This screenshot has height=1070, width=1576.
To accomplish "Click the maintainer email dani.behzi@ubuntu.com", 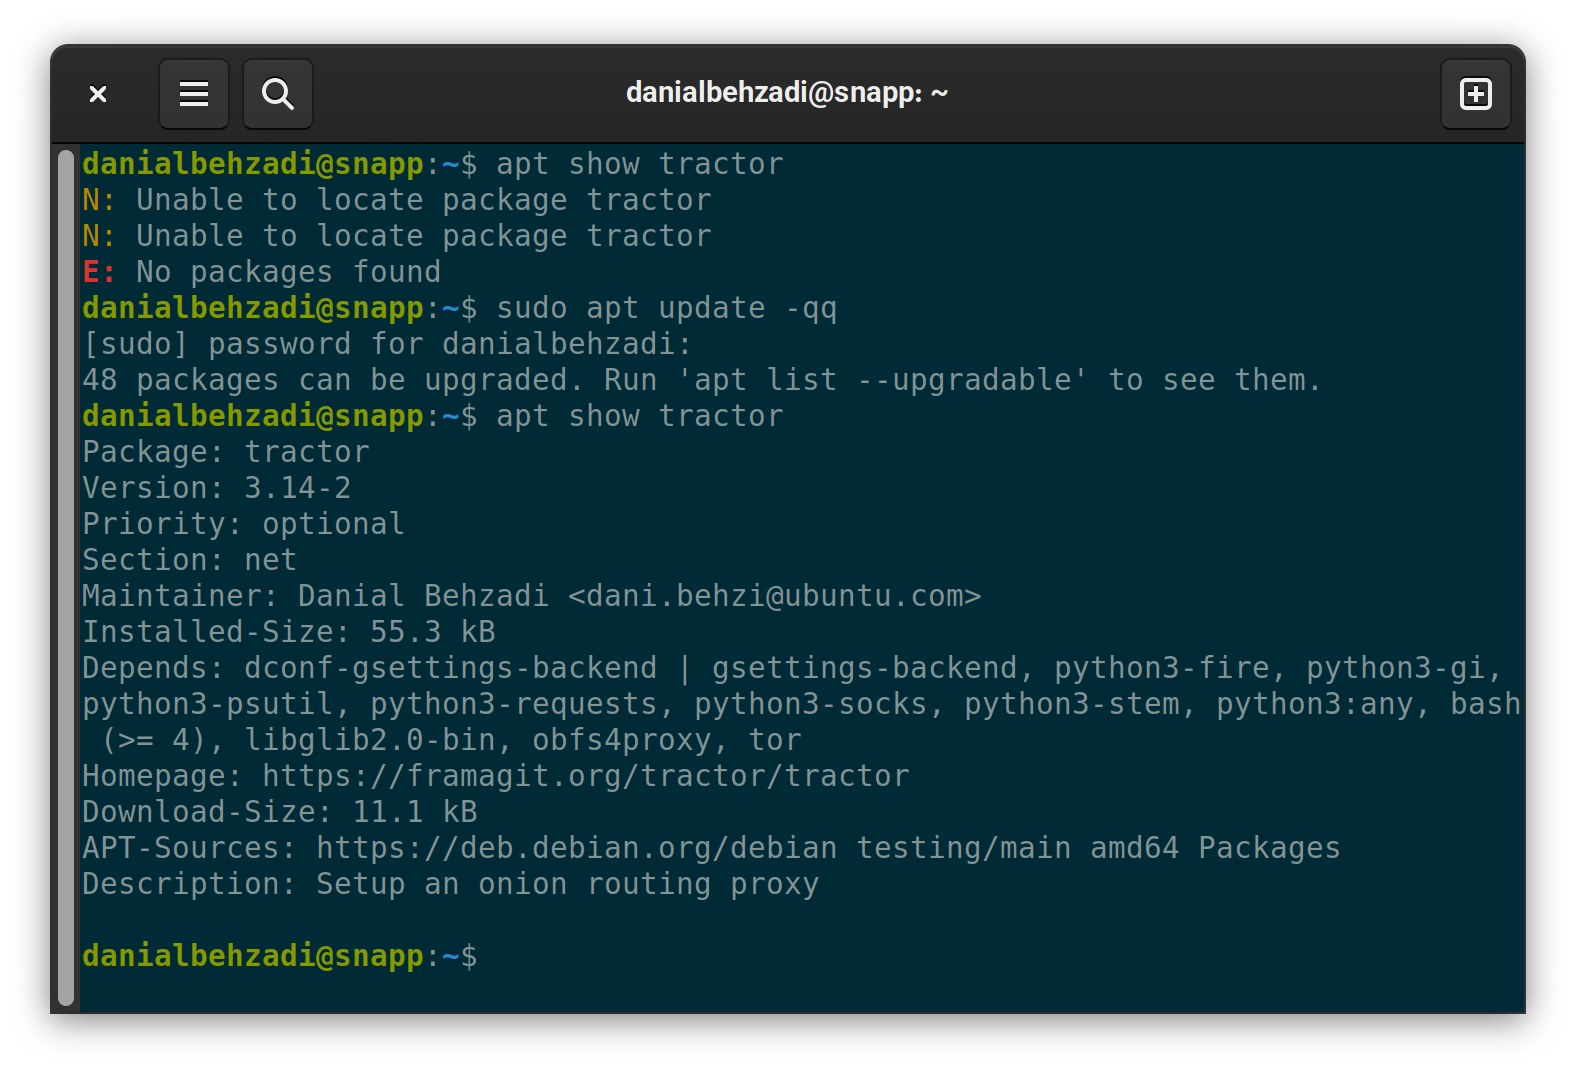I will pos(775,596).
